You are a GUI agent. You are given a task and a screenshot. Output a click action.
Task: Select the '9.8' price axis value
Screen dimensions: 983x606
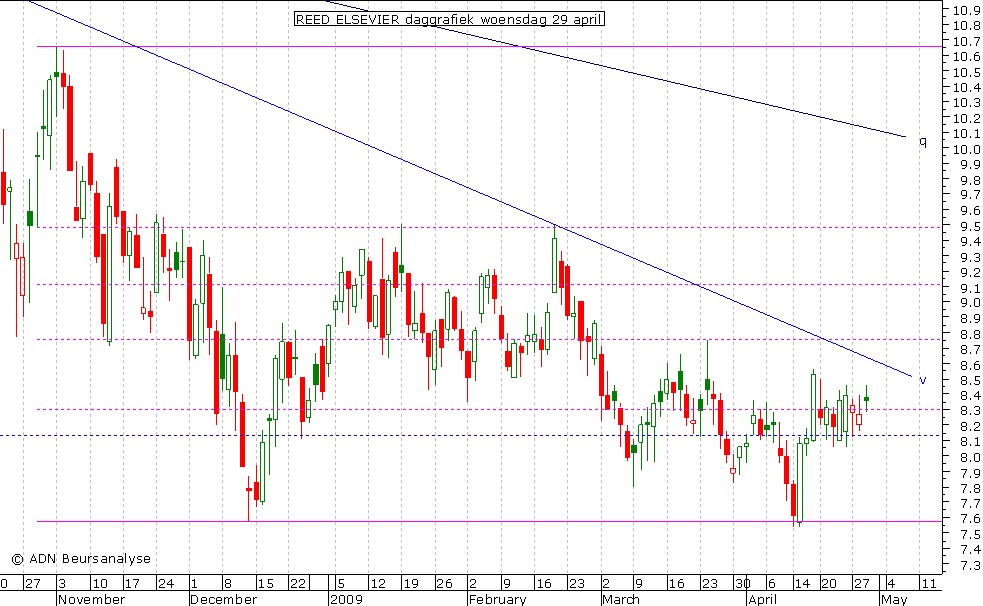point(969,180)
